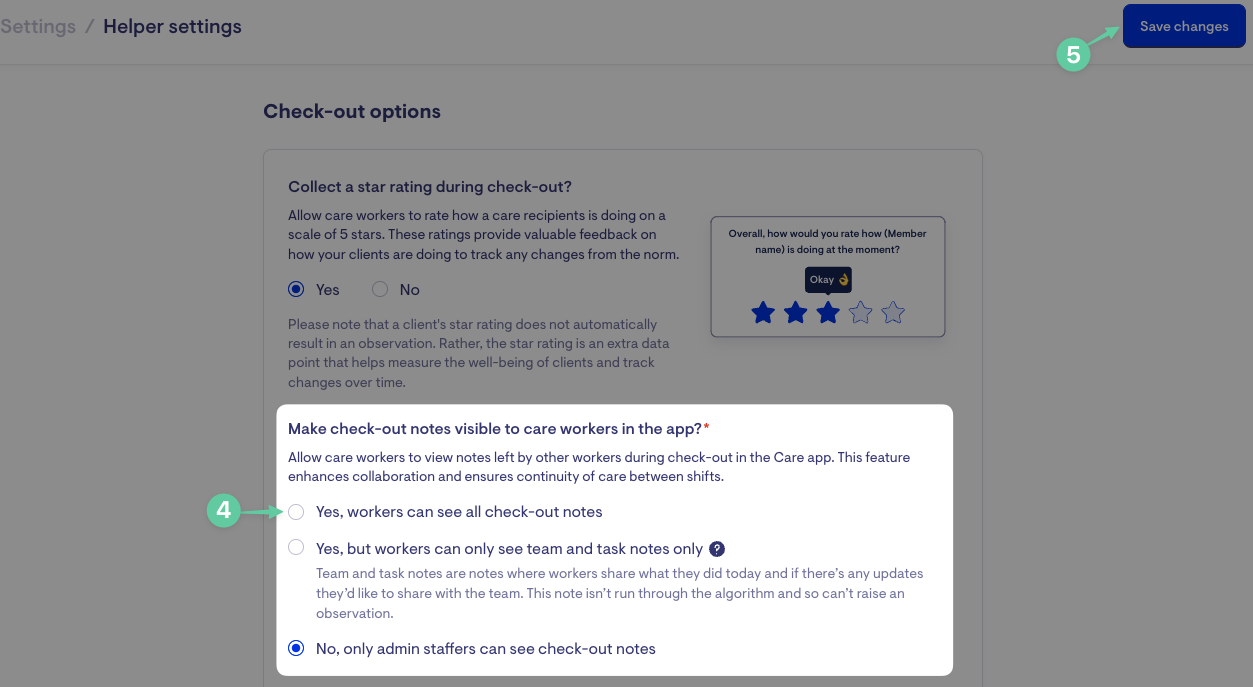The width and height of the screenshot is (1253, 687).
Task: Click the fifth empty star outline
Action: (x=893, y=313)
